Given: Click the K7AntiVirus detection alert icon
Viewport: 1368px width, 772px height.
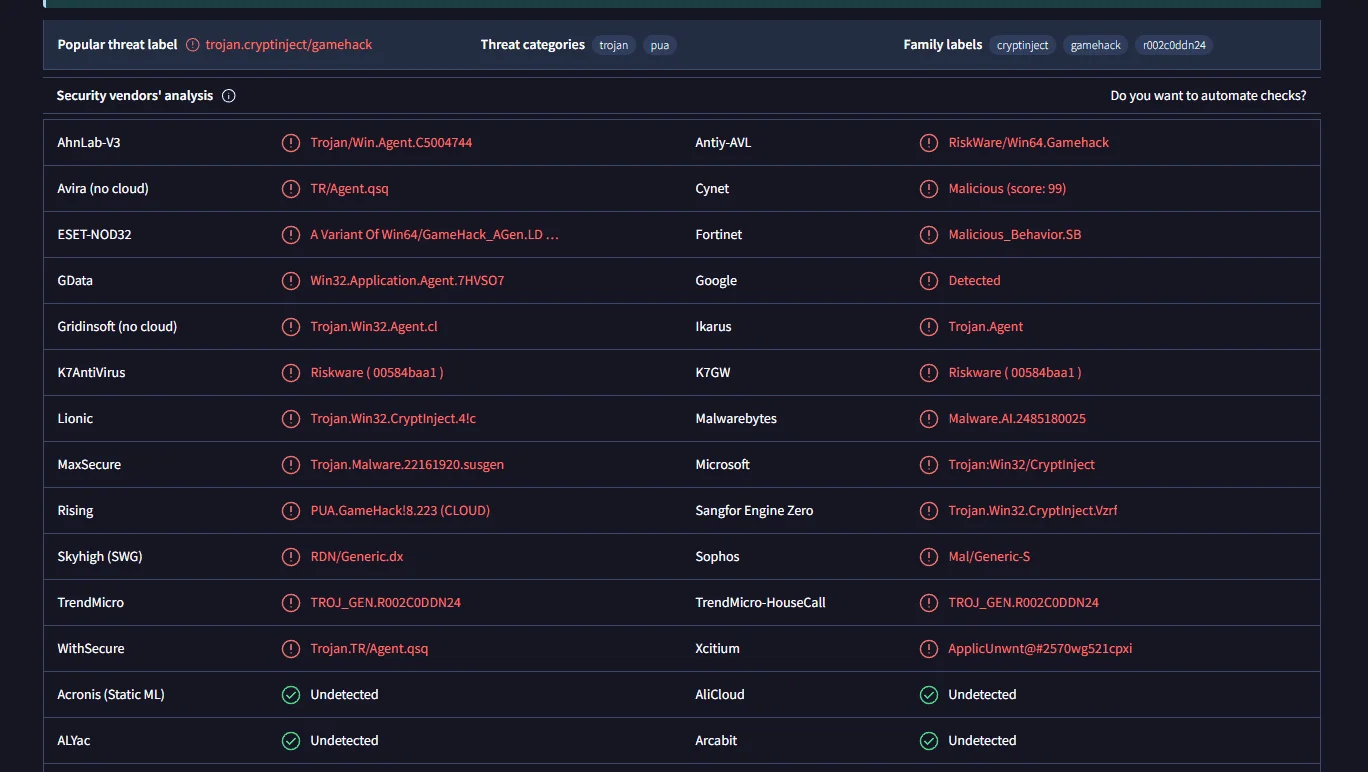Looking at the screenshot, I should pyautogui.click(x=291, y=373).
